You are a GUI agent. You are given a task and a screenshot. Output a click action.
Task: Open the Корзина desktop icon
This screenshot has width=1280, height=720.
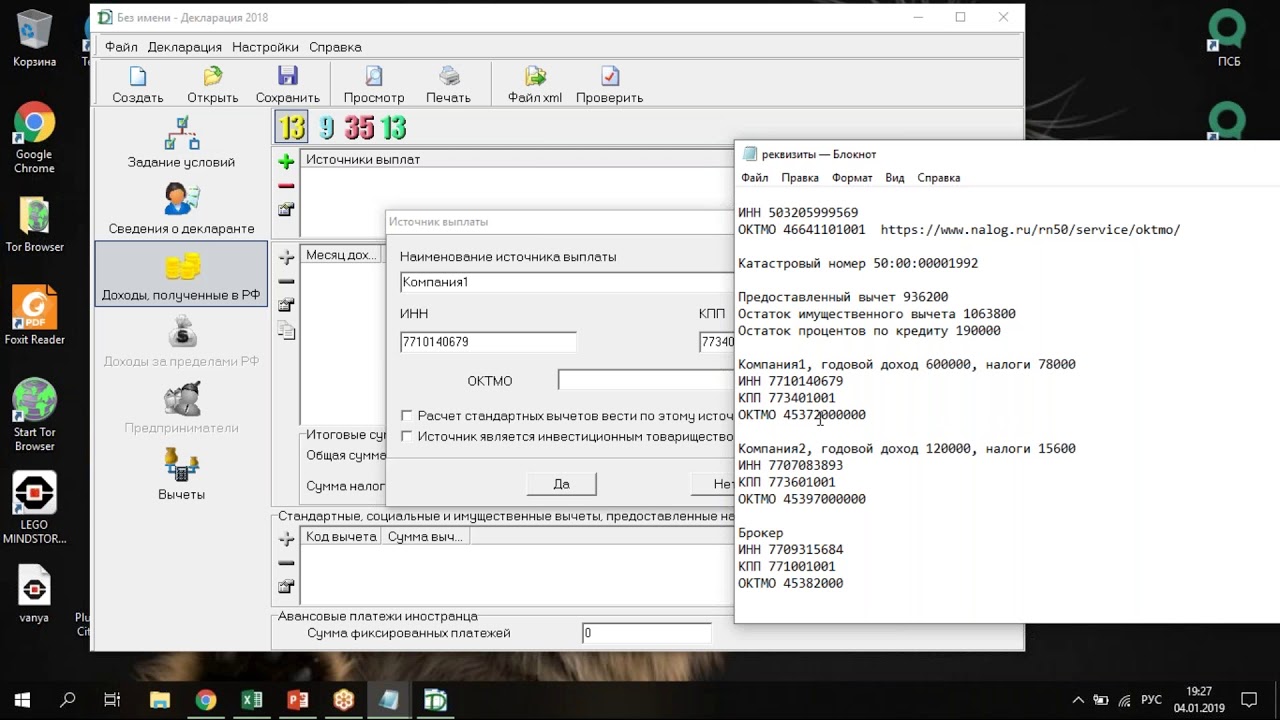coord(34,40)
